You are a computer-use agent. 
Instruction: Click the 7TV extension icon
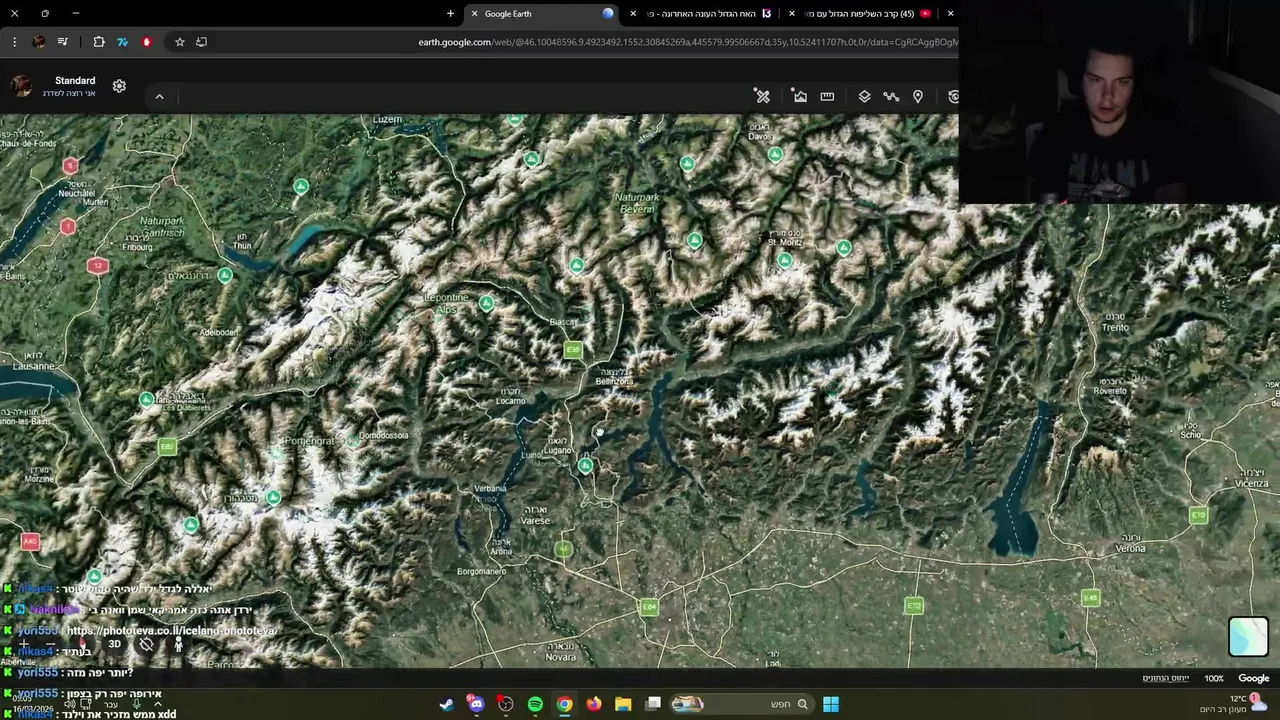122,42
